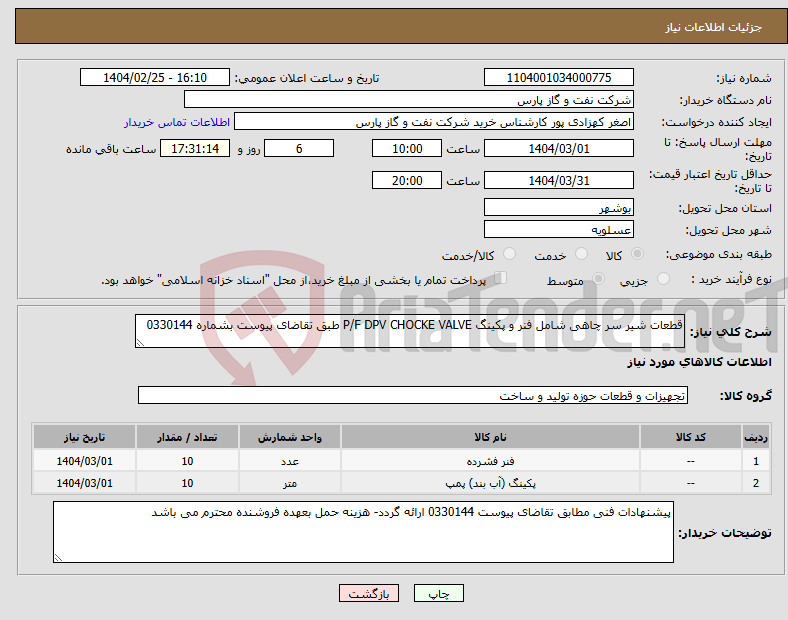The image size is (788, 620).
Task: Click the نام کالا column header
Action: coord(490,437)
